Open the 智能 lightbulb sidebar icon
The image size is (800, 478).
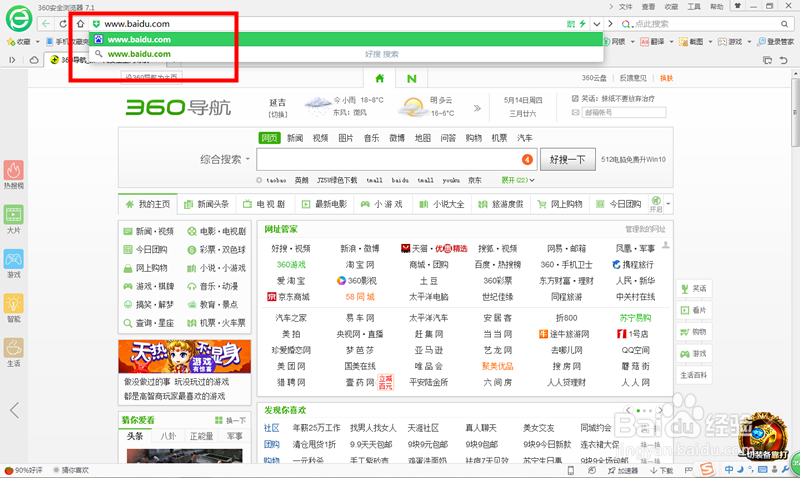[14, 308]
